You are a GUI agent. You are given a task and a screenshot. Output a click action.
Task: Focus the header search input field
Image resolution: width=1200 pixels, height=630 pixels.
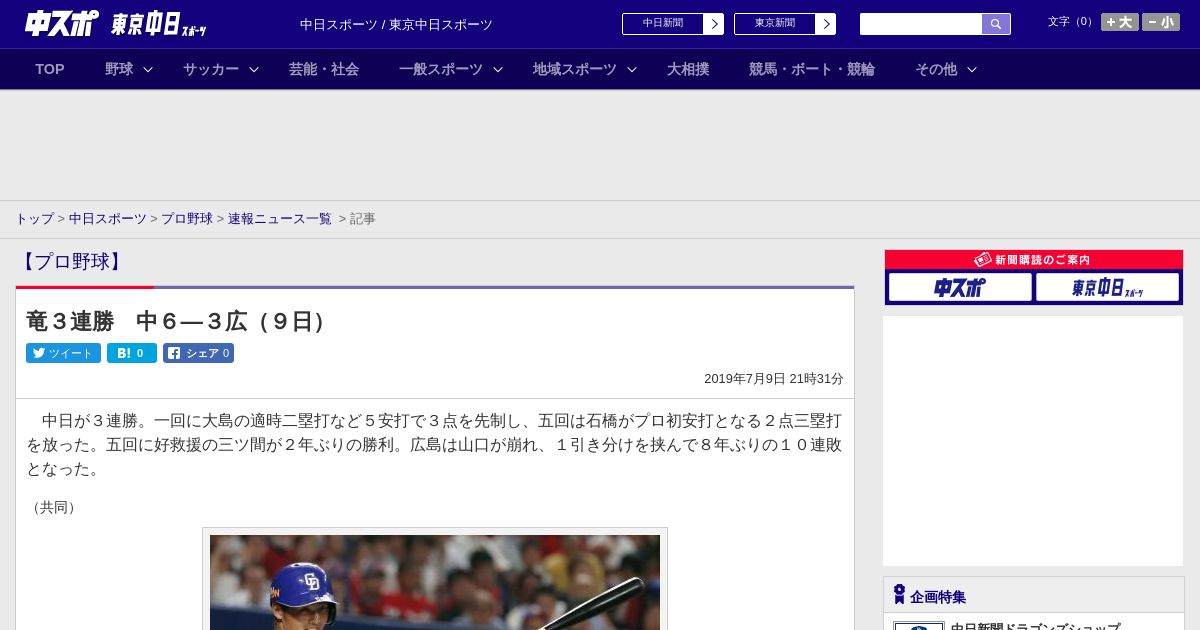point(921,24)
